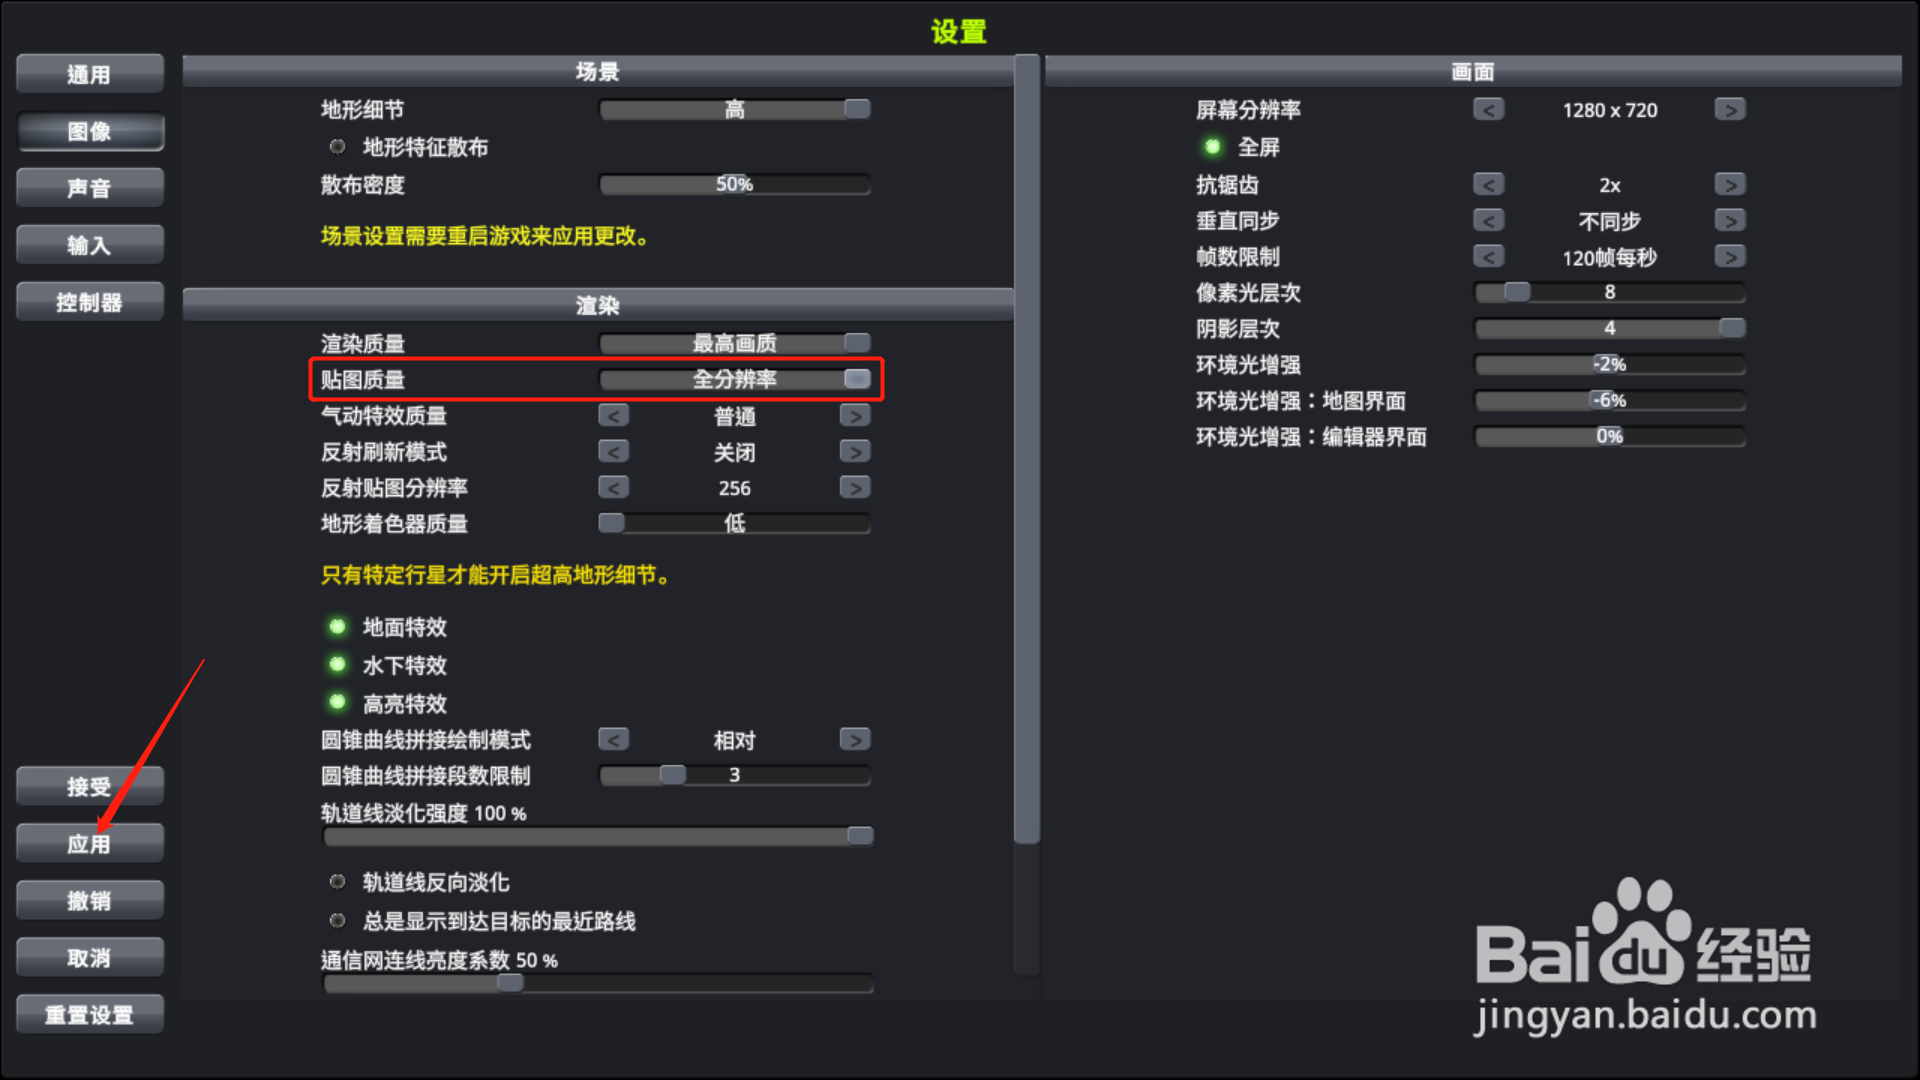Enable 地形特征散布 option
The width and height of the screenshot is (1920, 1080).
[338, 147]
